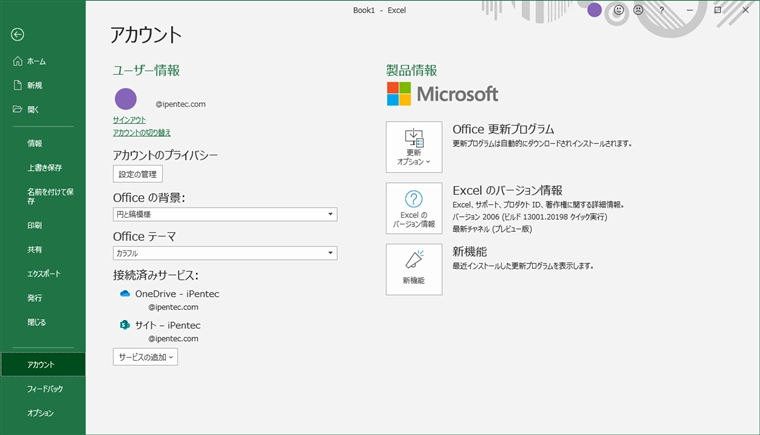Screen dimensions: 760x435
Task: Minimize the Excel window
Action: (690, 10)
